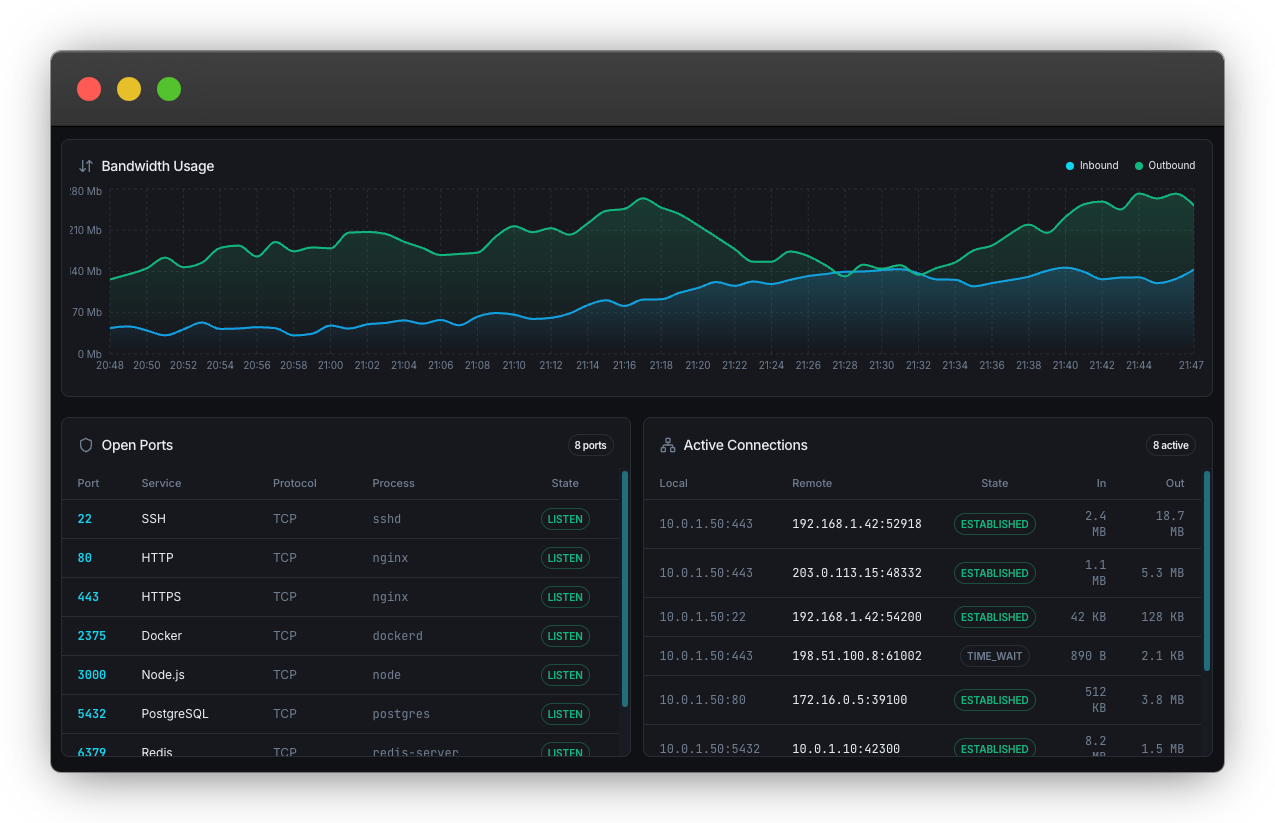Click the shield icon beside Open Ports

[85, 445]
